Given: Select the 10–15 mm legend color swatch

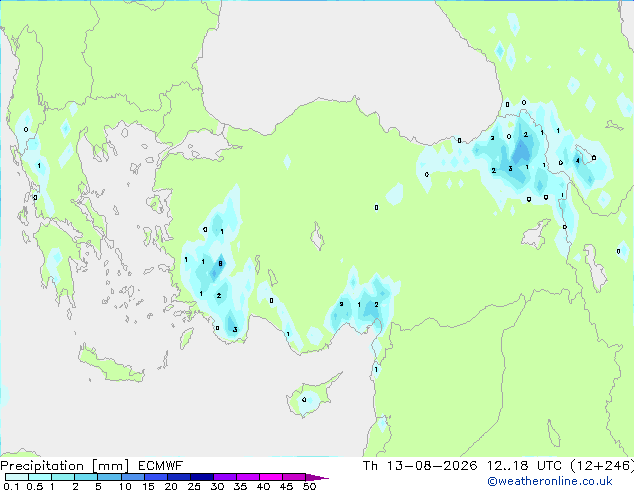Looking at the screenshot, I should click(133, 477).
